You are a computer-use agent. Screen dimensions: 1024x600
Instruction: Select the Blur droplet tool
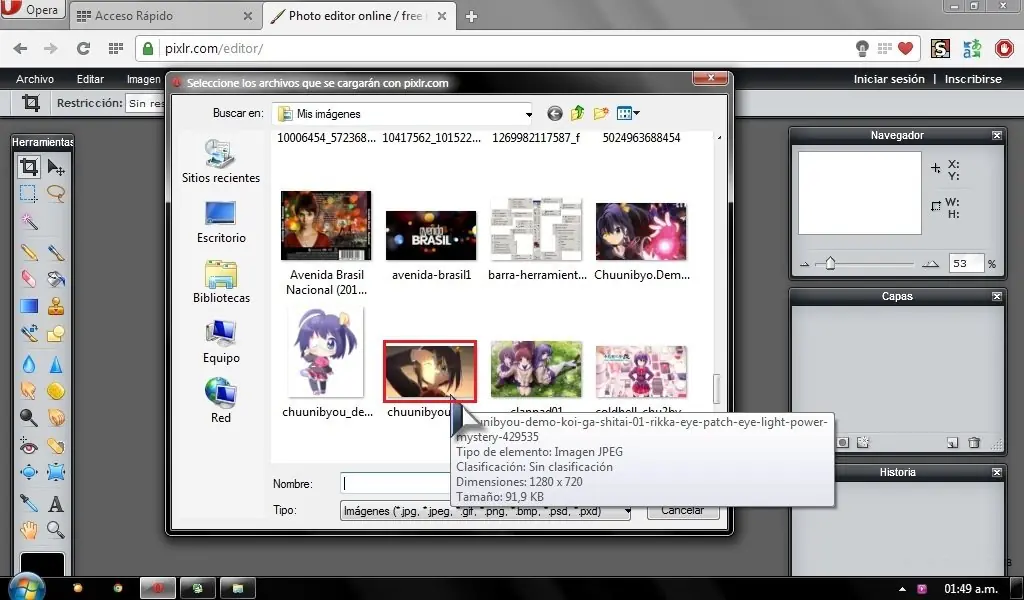coord(29,363)
